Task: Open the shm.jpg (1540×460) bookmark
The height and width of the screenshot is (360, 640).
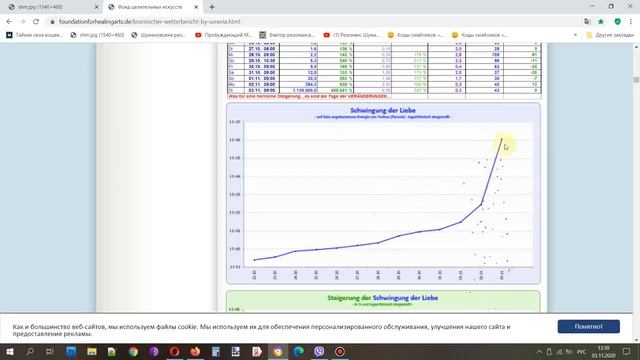Action: pos(97,35)
